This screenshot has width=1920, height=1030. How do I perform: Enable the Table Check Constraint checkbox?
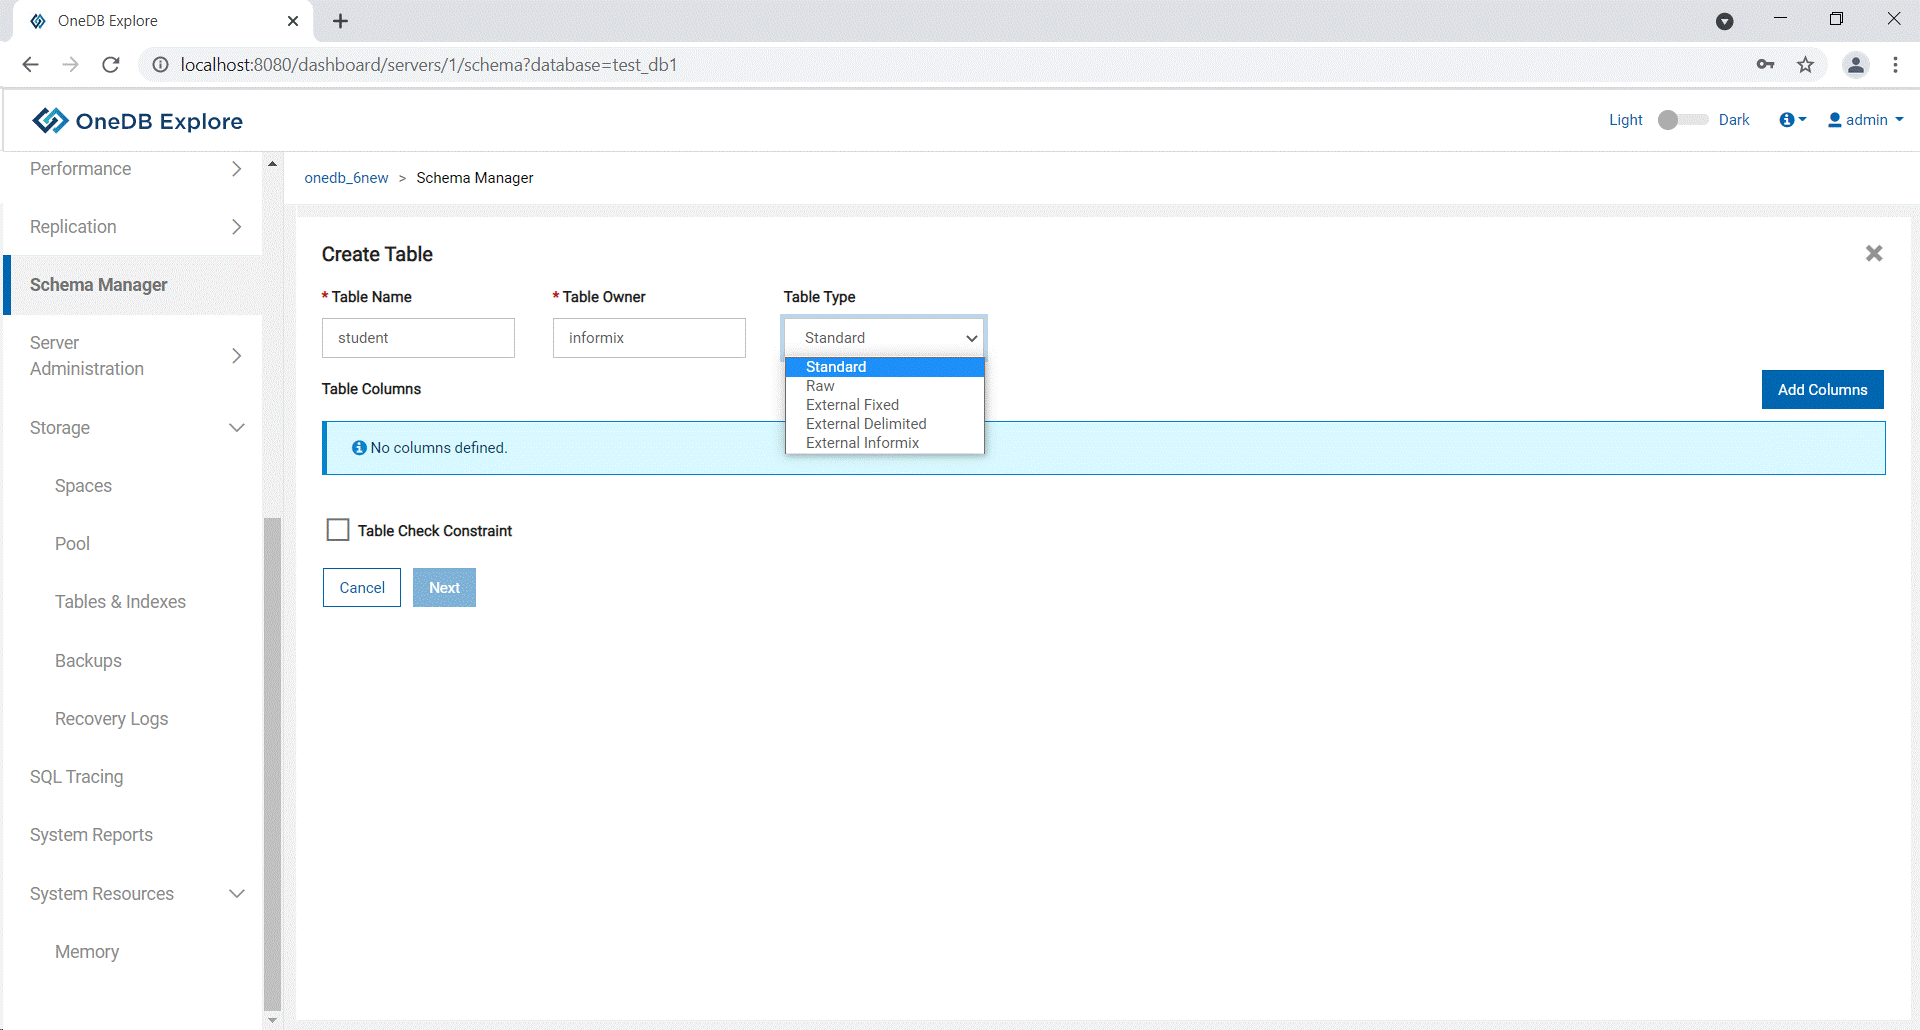pos(338,530)
